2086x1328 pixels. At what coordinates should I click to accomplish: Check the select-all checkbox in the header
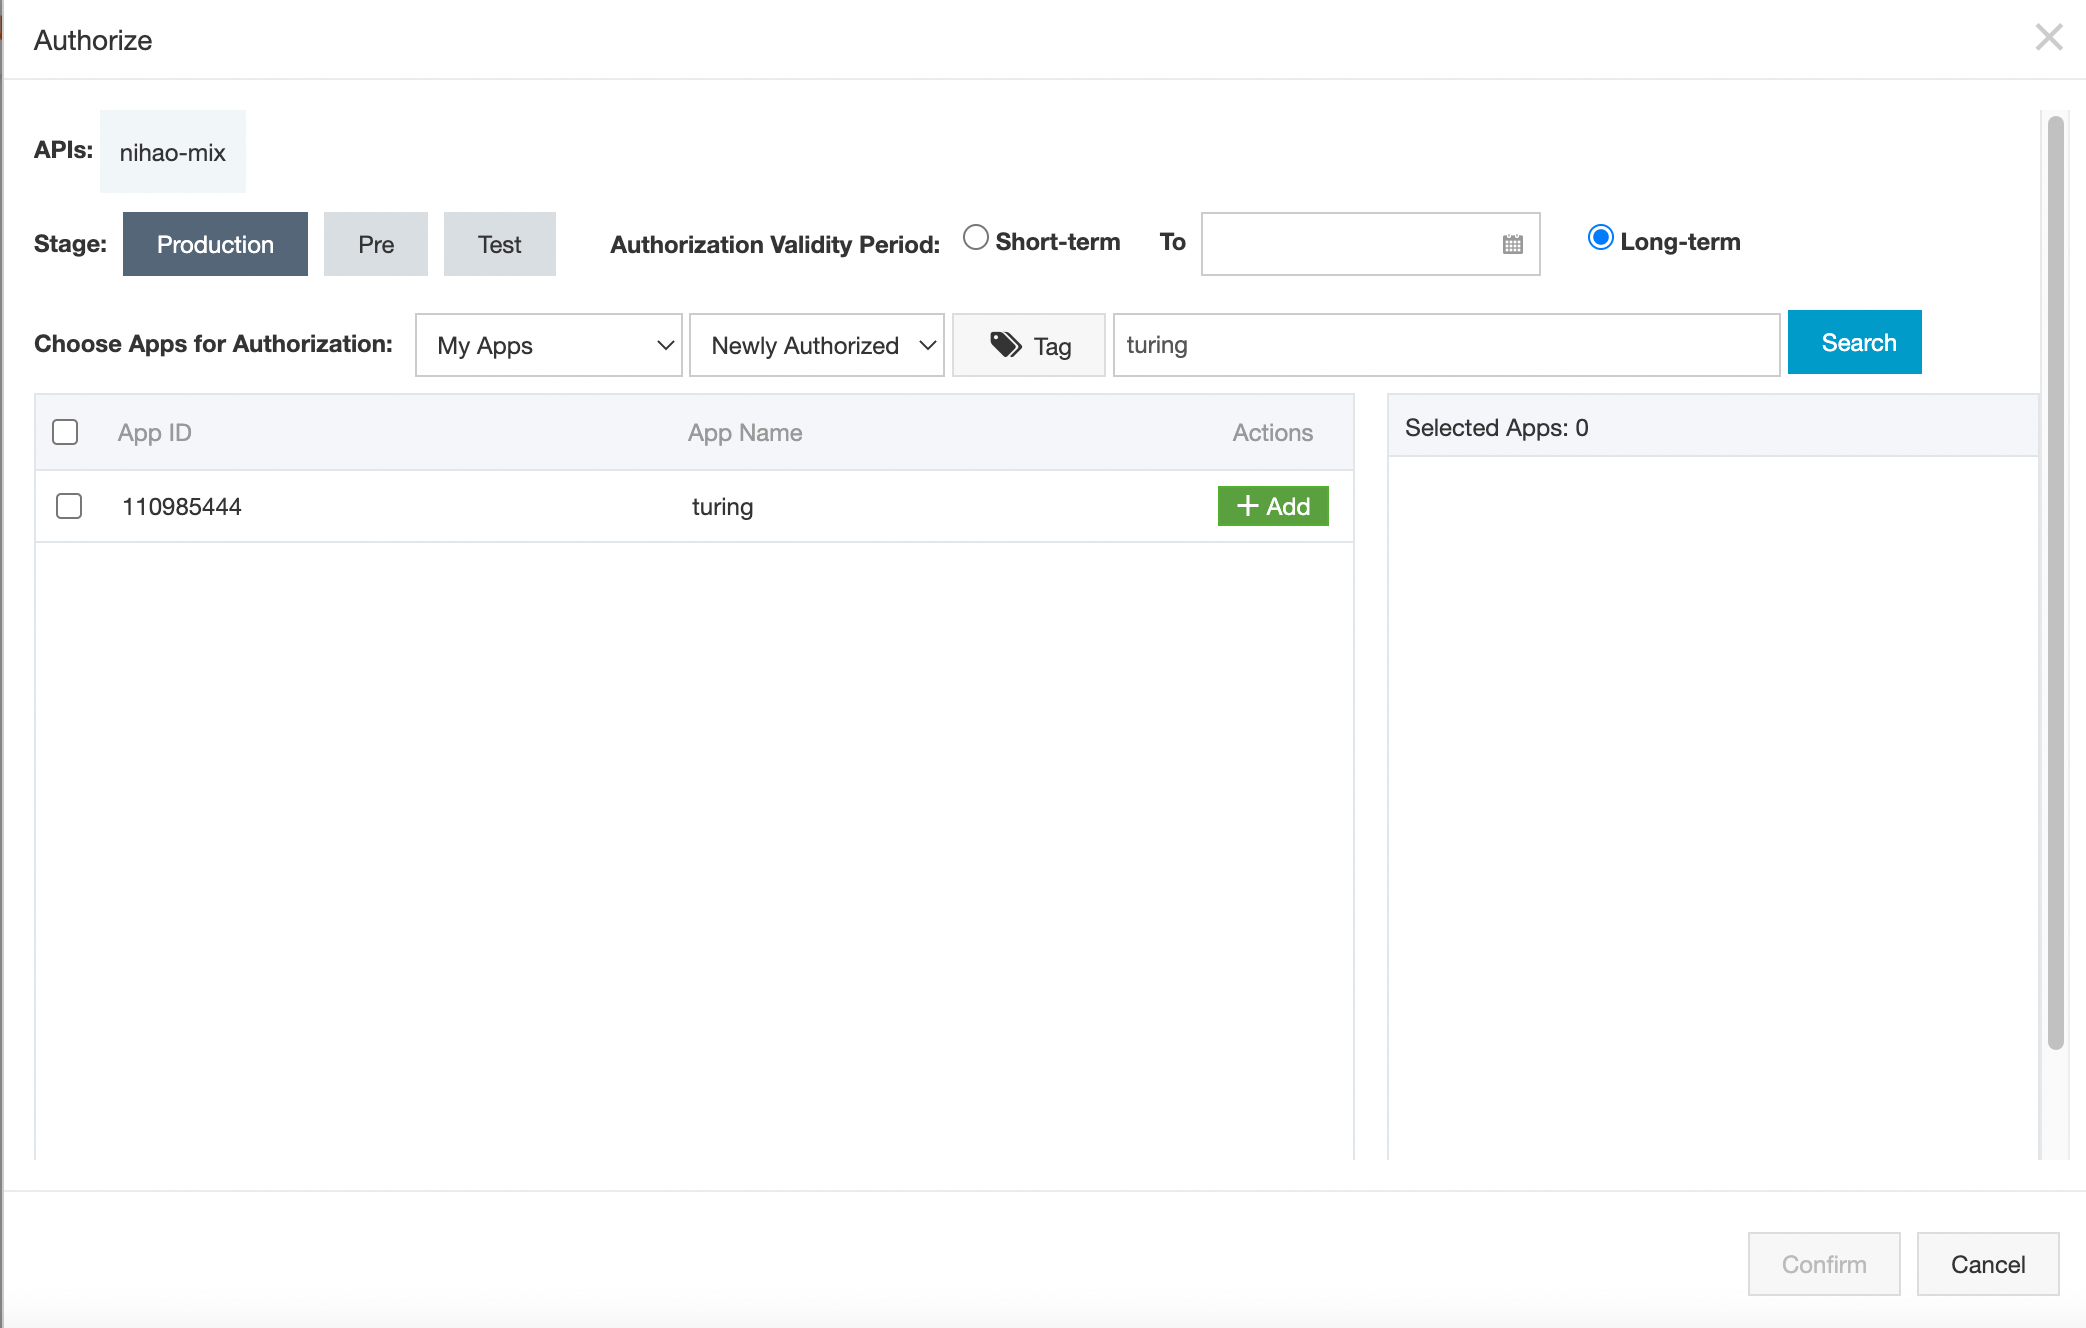tap(65, 431)
